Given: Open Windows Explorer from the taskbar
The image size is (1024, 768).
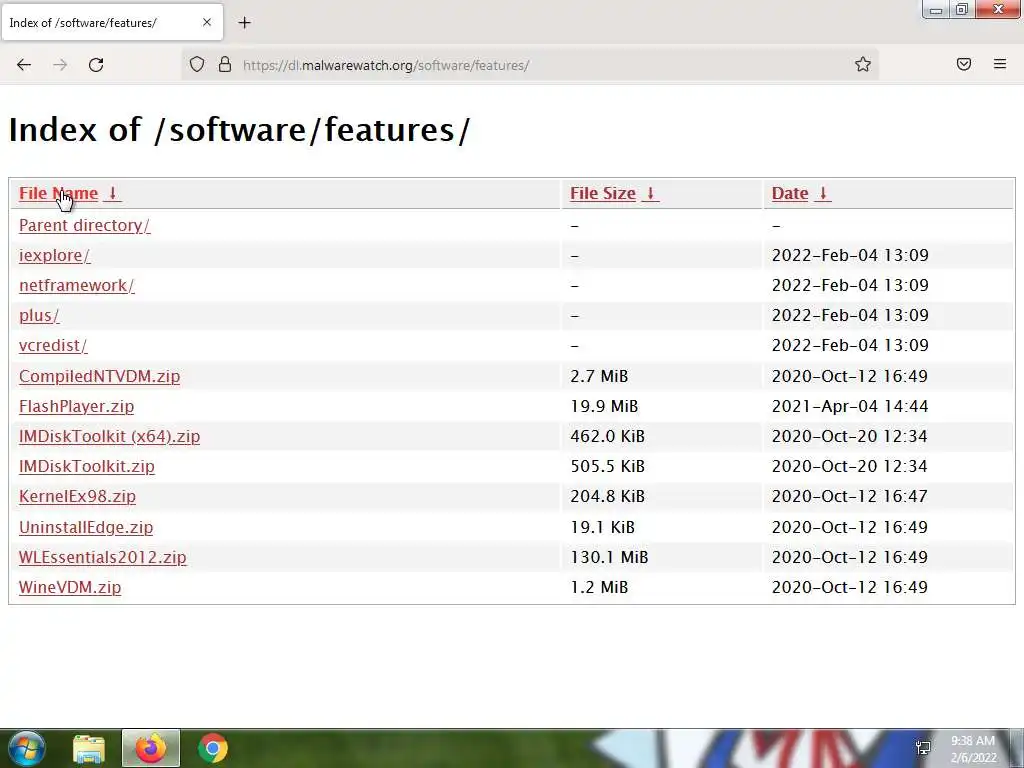Looking at the screenshot, I should point(89,750).
